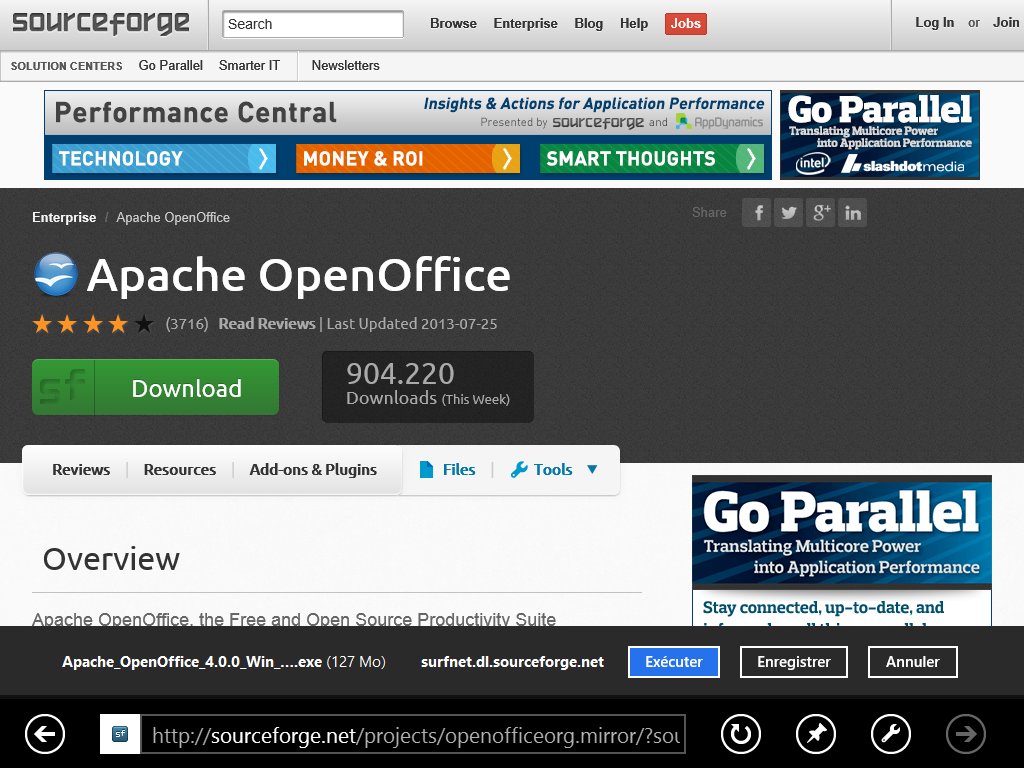Open the large Go Parallel sidebar ad
Viewport: 1024px width, 768px height.
click(842, 550)
